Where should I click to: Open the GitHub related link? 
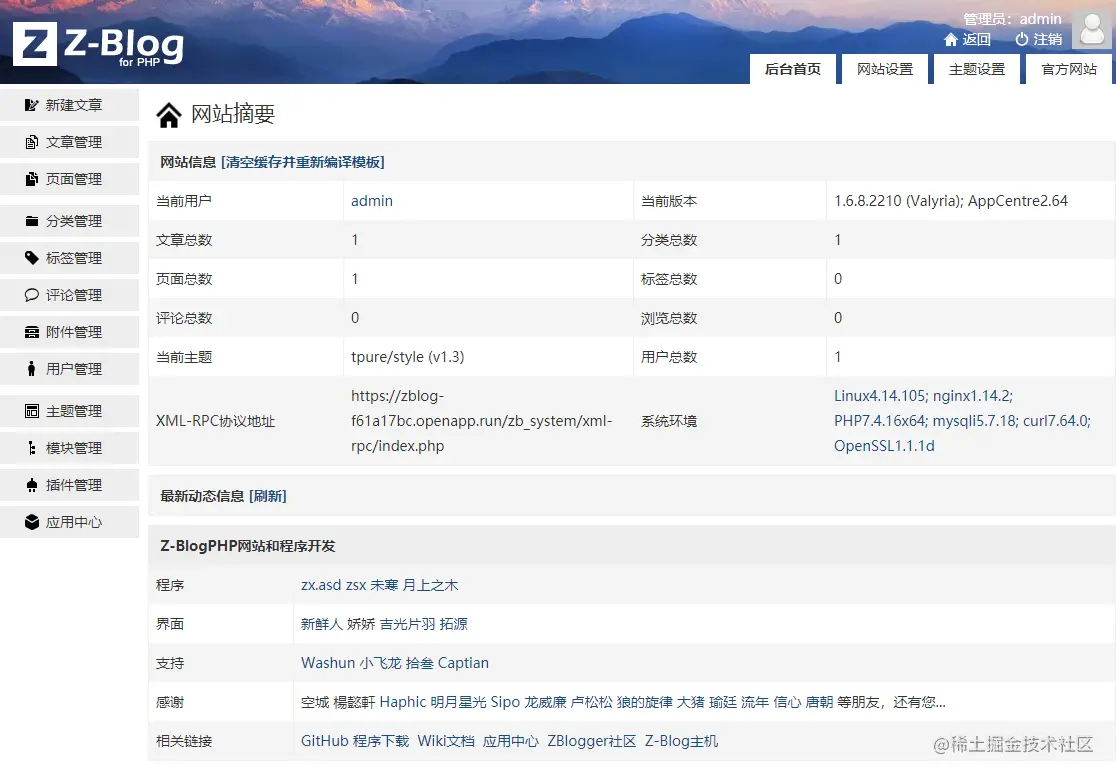click(x=325, y=741)
